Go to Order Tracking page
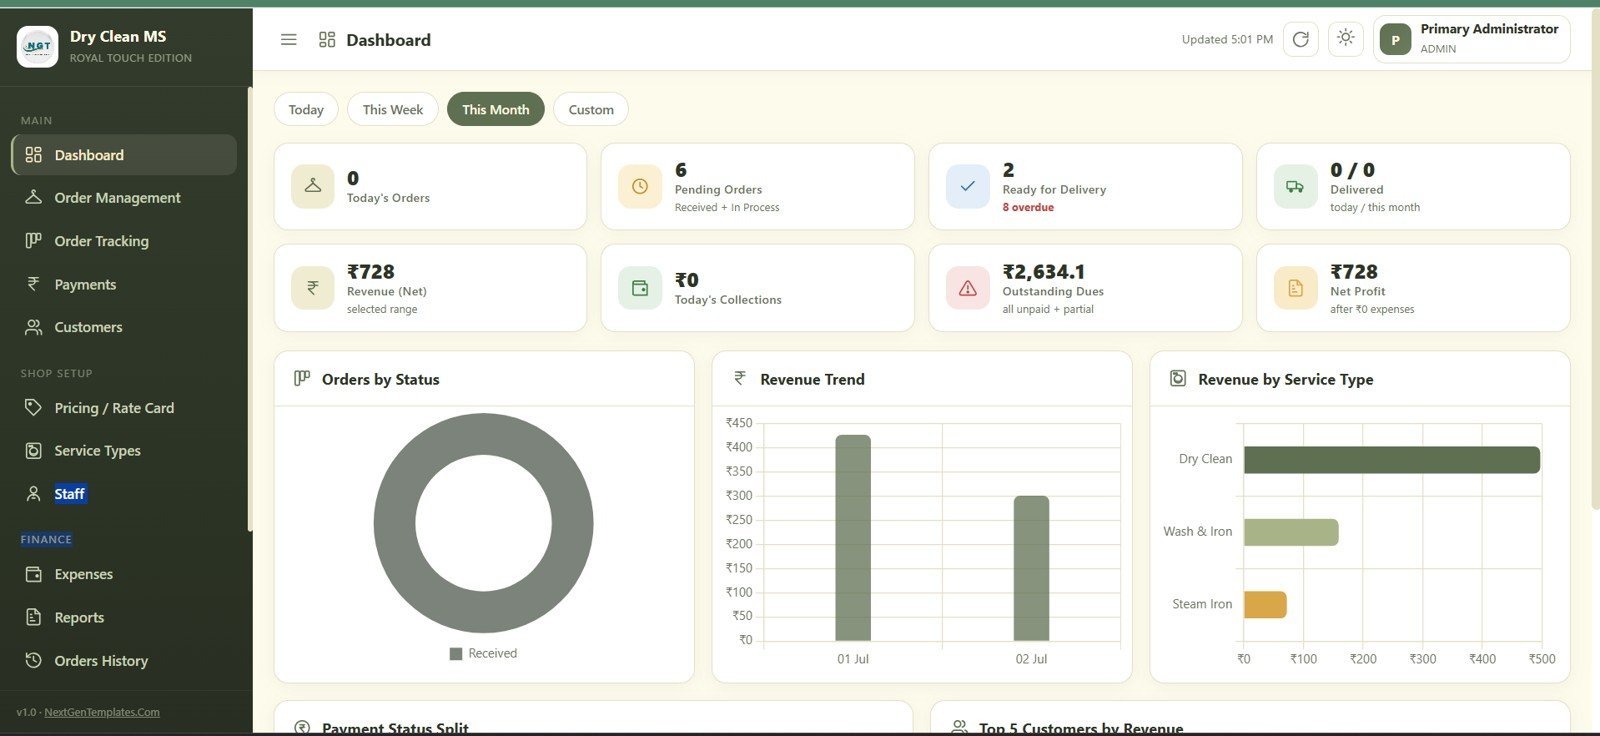This screenshot has width=1600, height=736. pos(124,241)
